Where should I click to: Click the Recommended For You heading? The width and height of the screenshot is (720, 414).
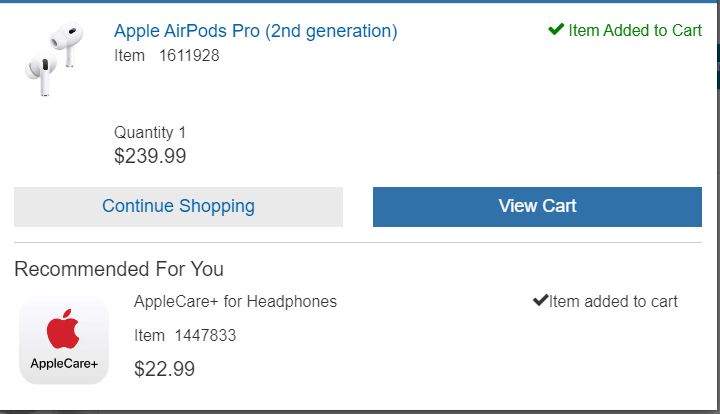click(119, 268)
